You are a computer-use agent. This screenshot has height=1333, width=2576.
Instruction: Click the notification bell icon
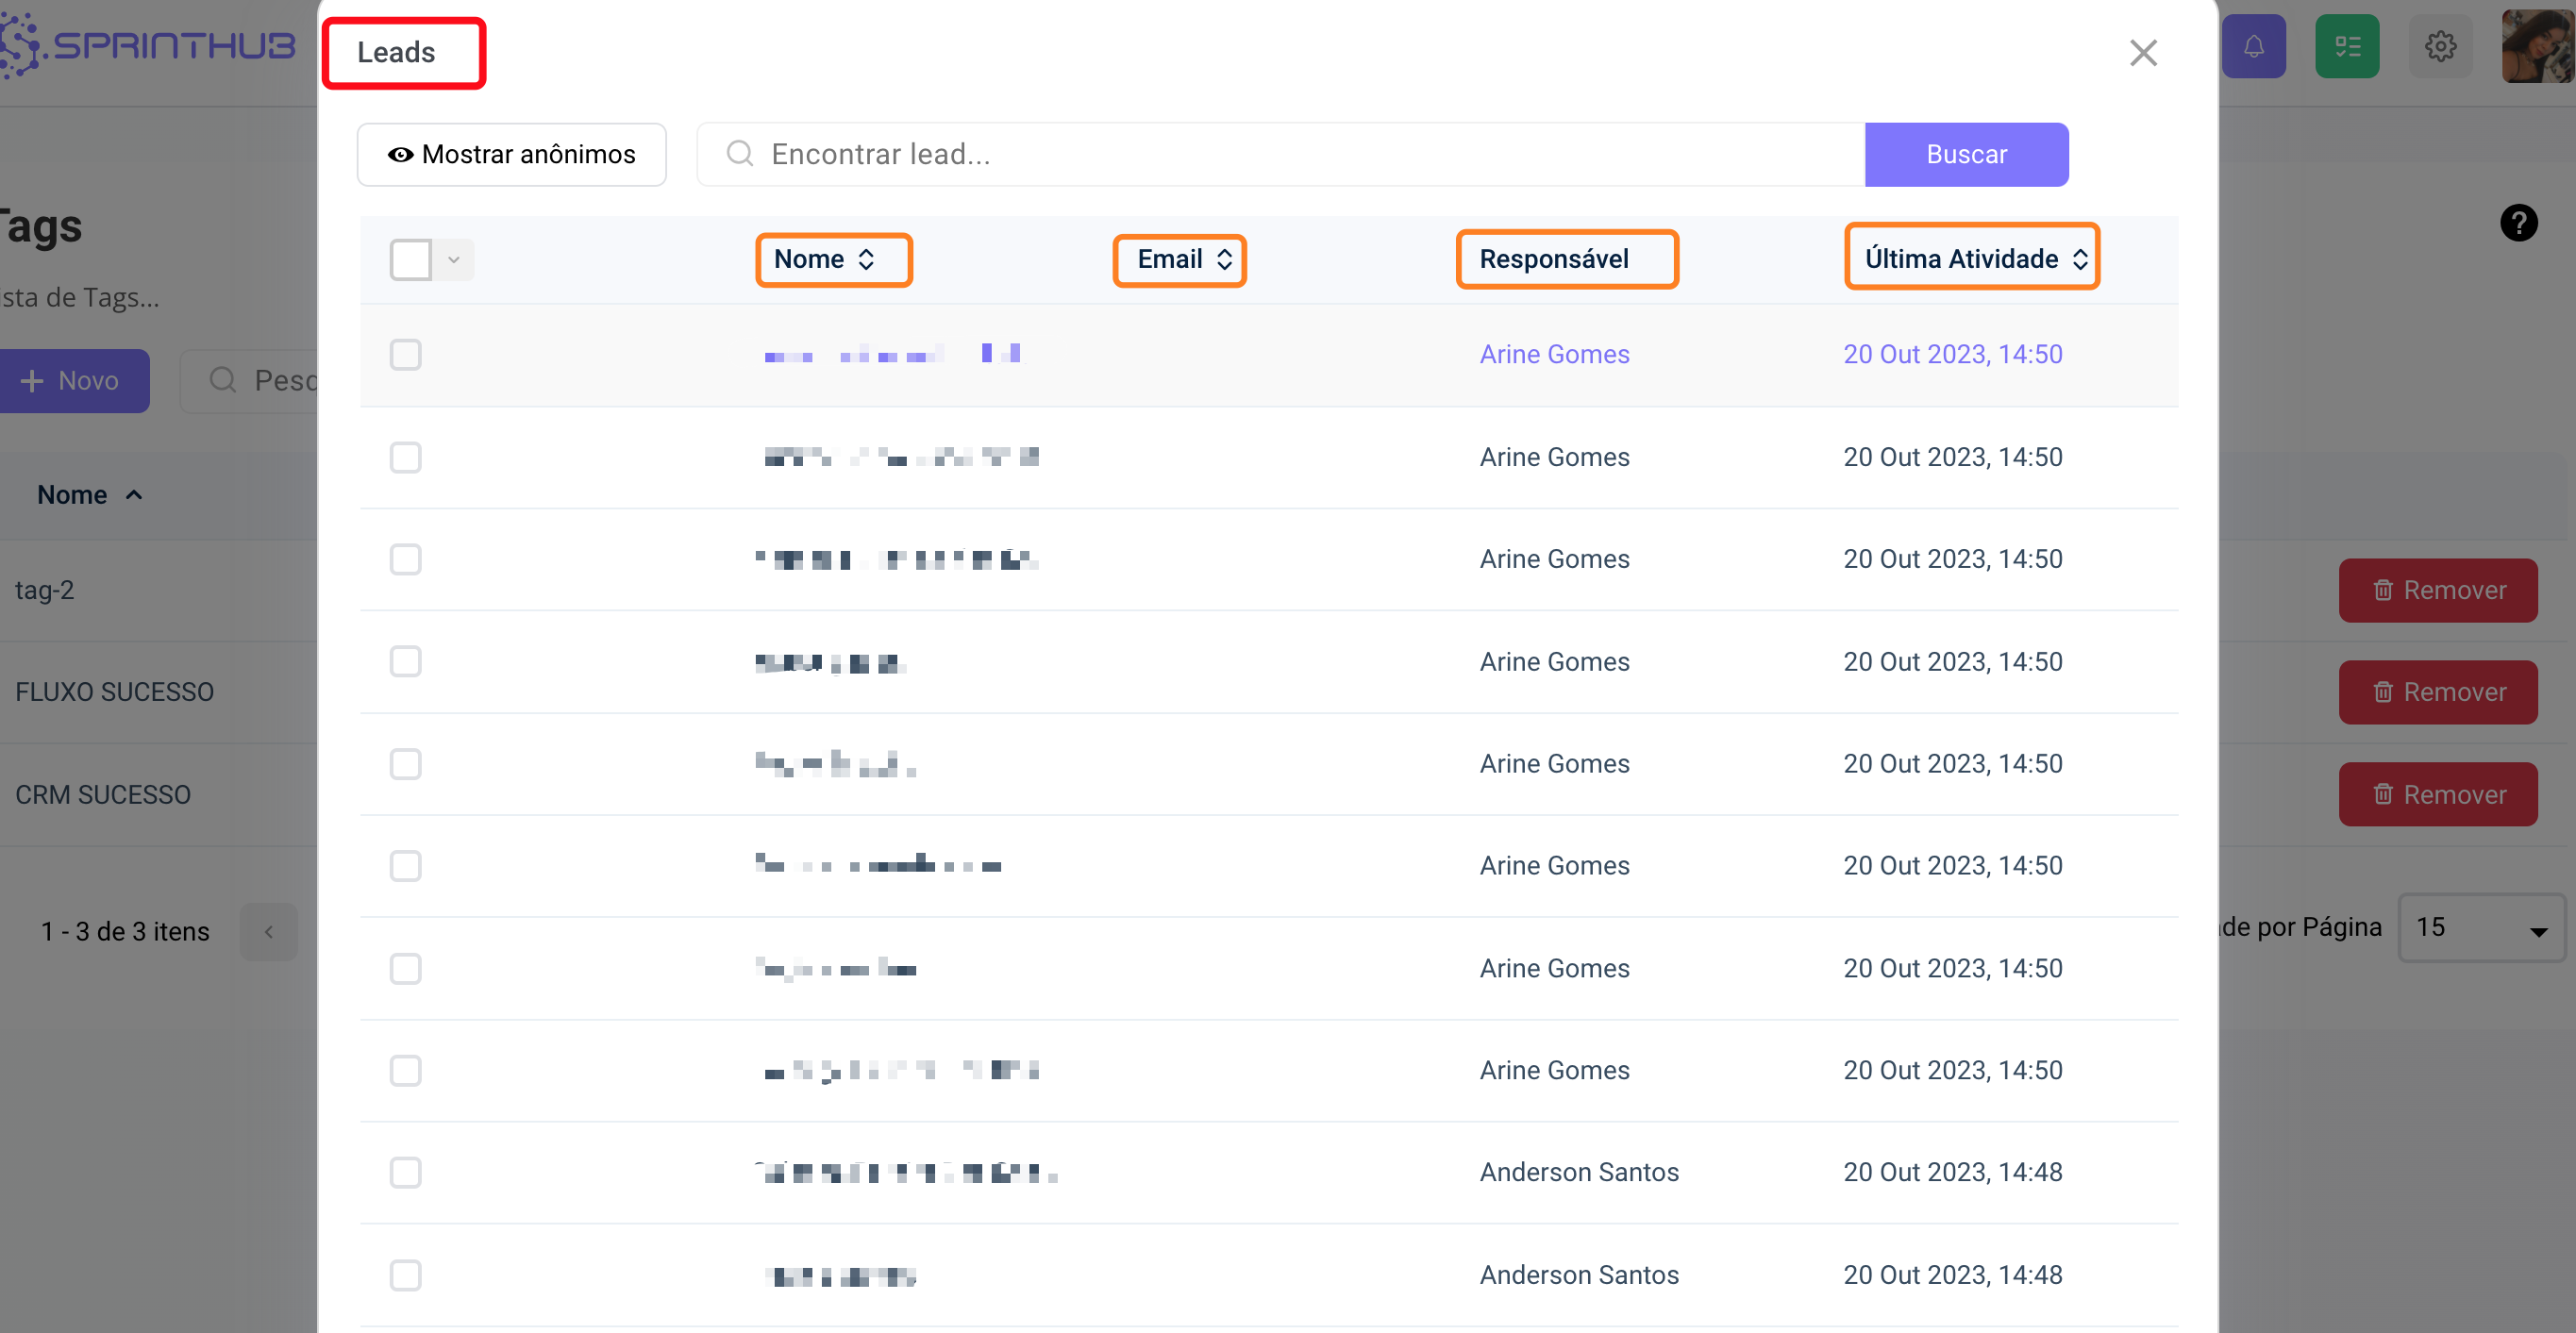click(2253, 47)
